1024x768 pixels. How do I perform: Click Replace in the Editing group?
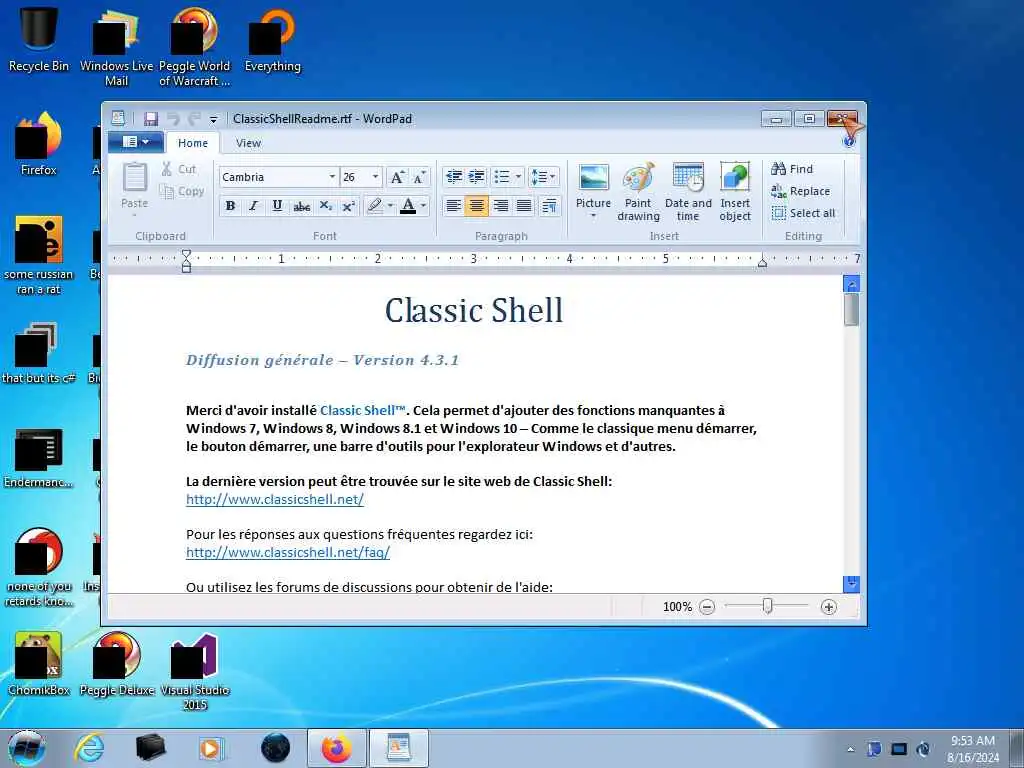coord(801,191)
